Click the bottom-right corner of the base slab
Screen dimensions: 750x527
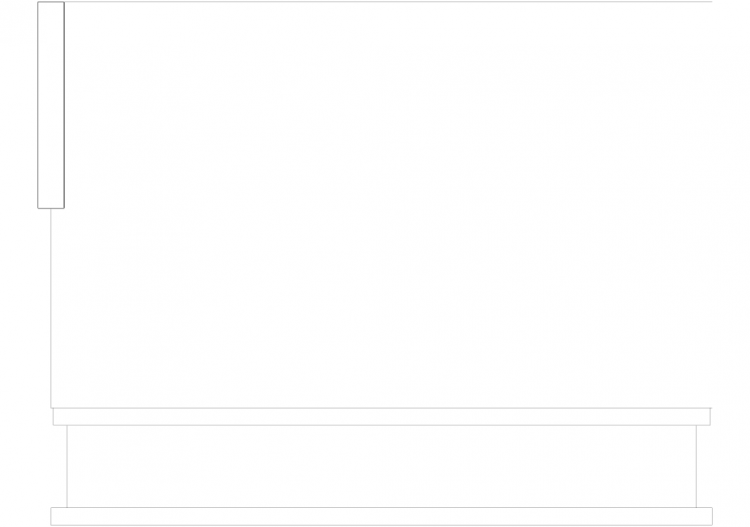coord(712,525)
